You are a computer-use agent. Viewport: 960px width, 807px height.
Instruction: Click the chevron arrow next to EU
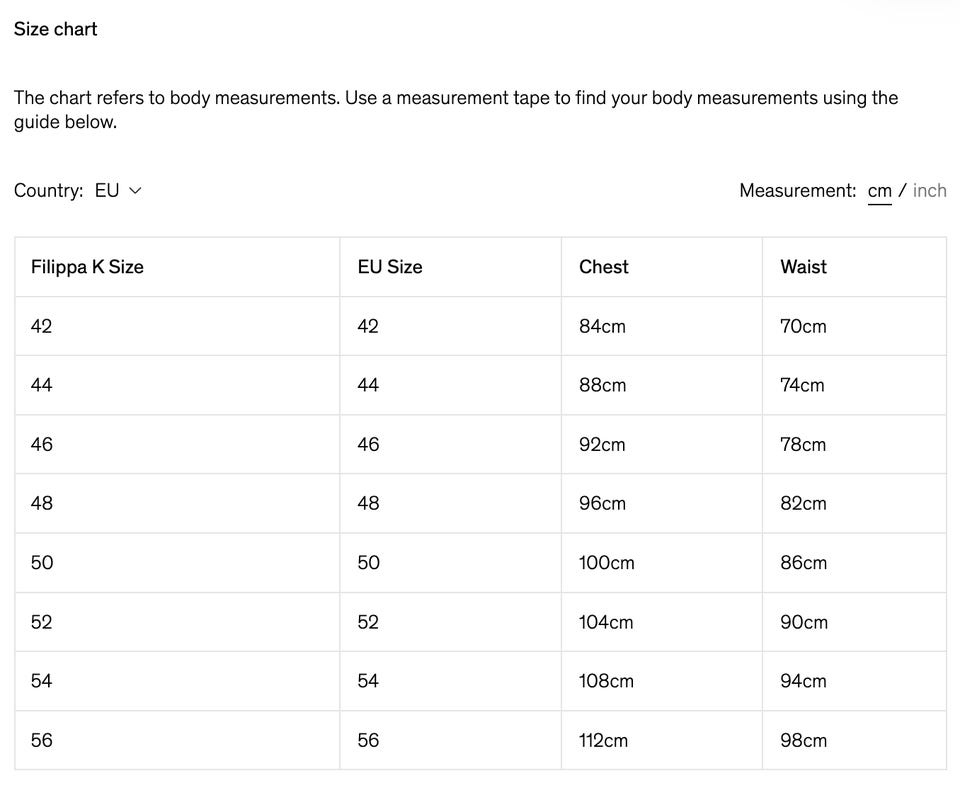(x=136, y=190)
